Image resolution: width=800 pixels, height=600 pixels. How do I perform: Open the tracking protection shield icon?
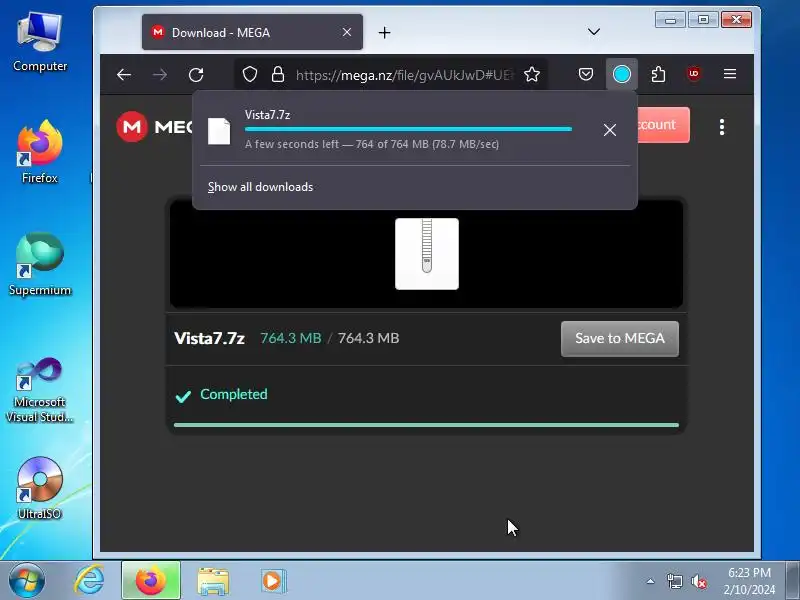point(249,74)
